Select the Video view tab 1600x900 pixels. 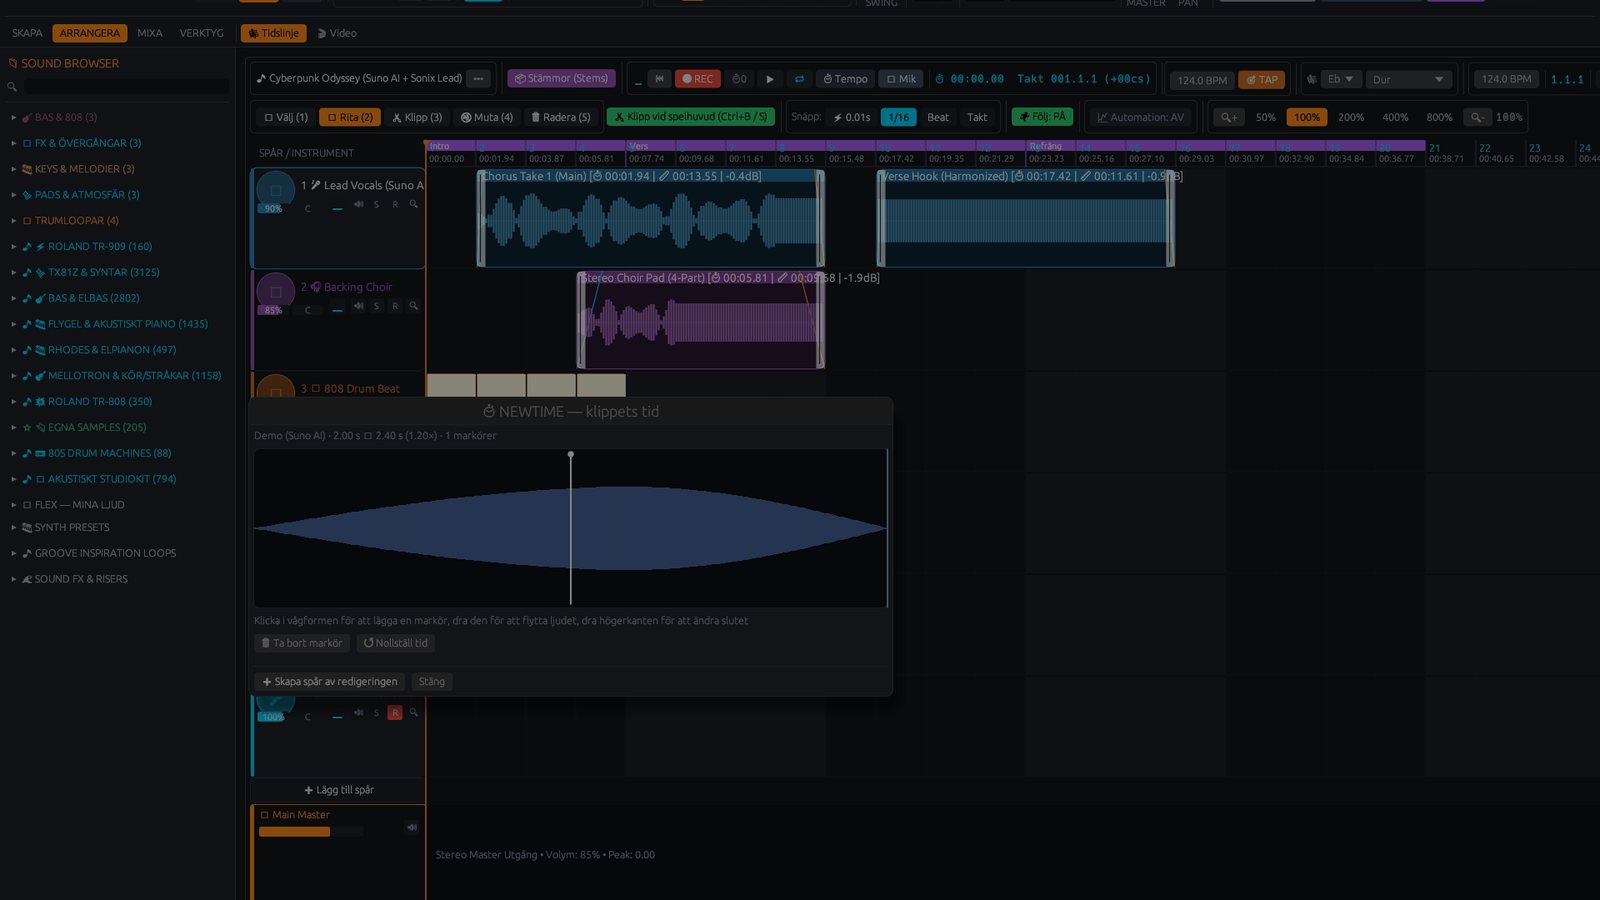(337, 33)
